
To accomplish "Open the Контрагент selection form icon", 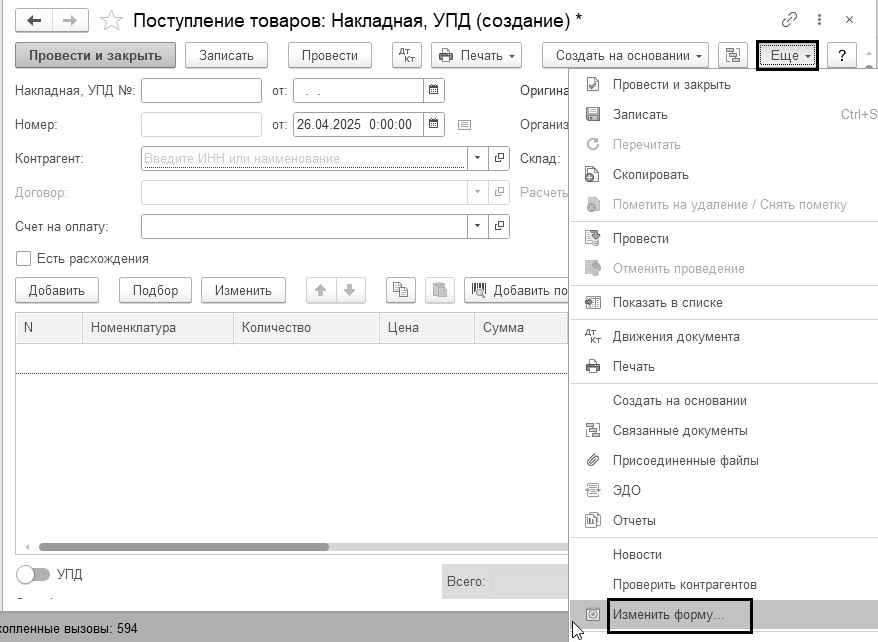I will (x=499, y=158).
